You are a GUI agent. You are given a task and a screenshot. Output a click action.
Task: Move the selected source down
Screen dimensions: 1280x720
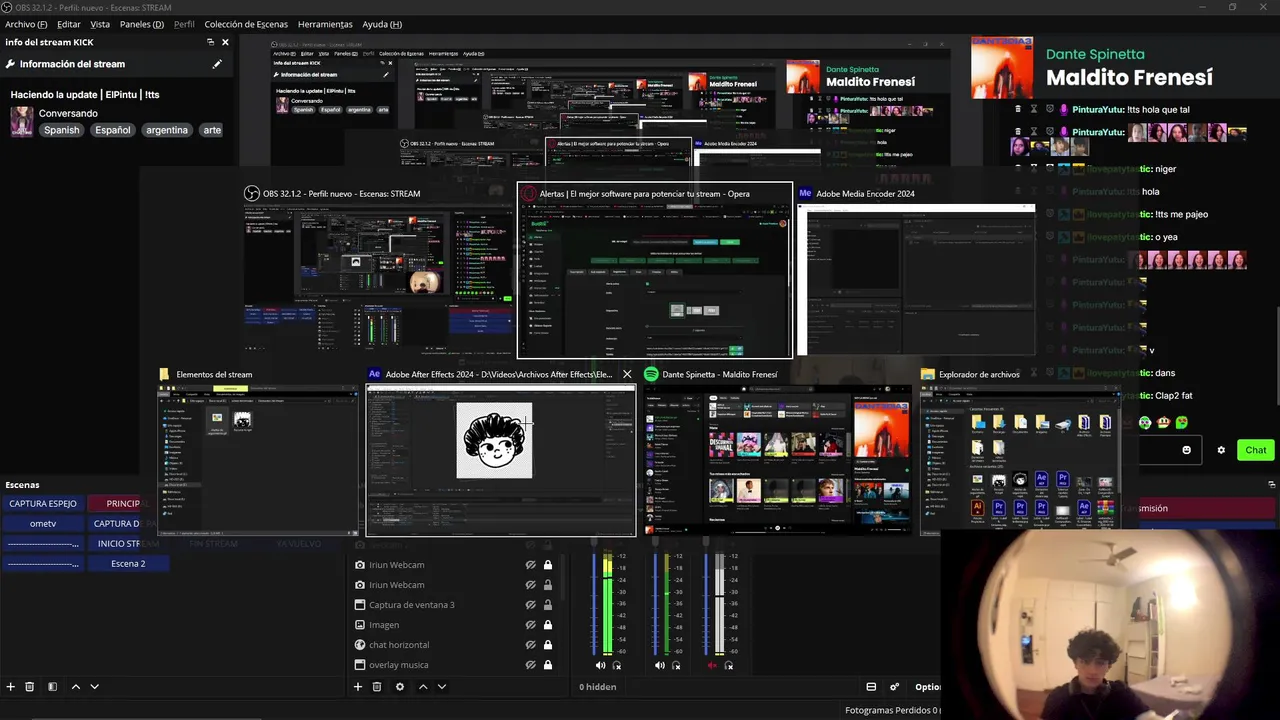coord(442,687)
